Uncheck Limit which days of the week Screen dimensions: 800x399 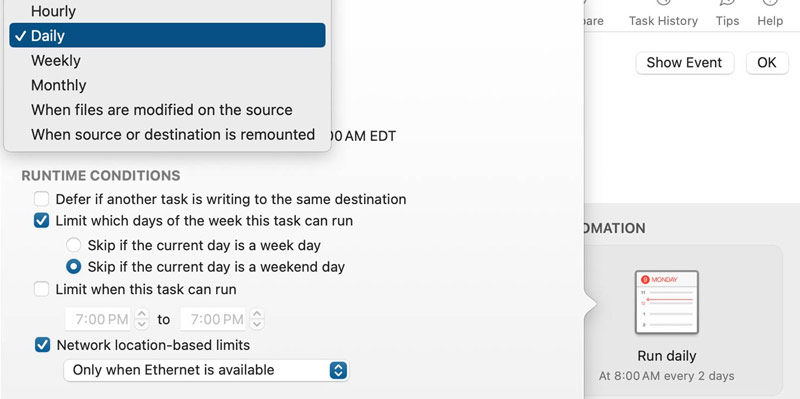point(41,221)
